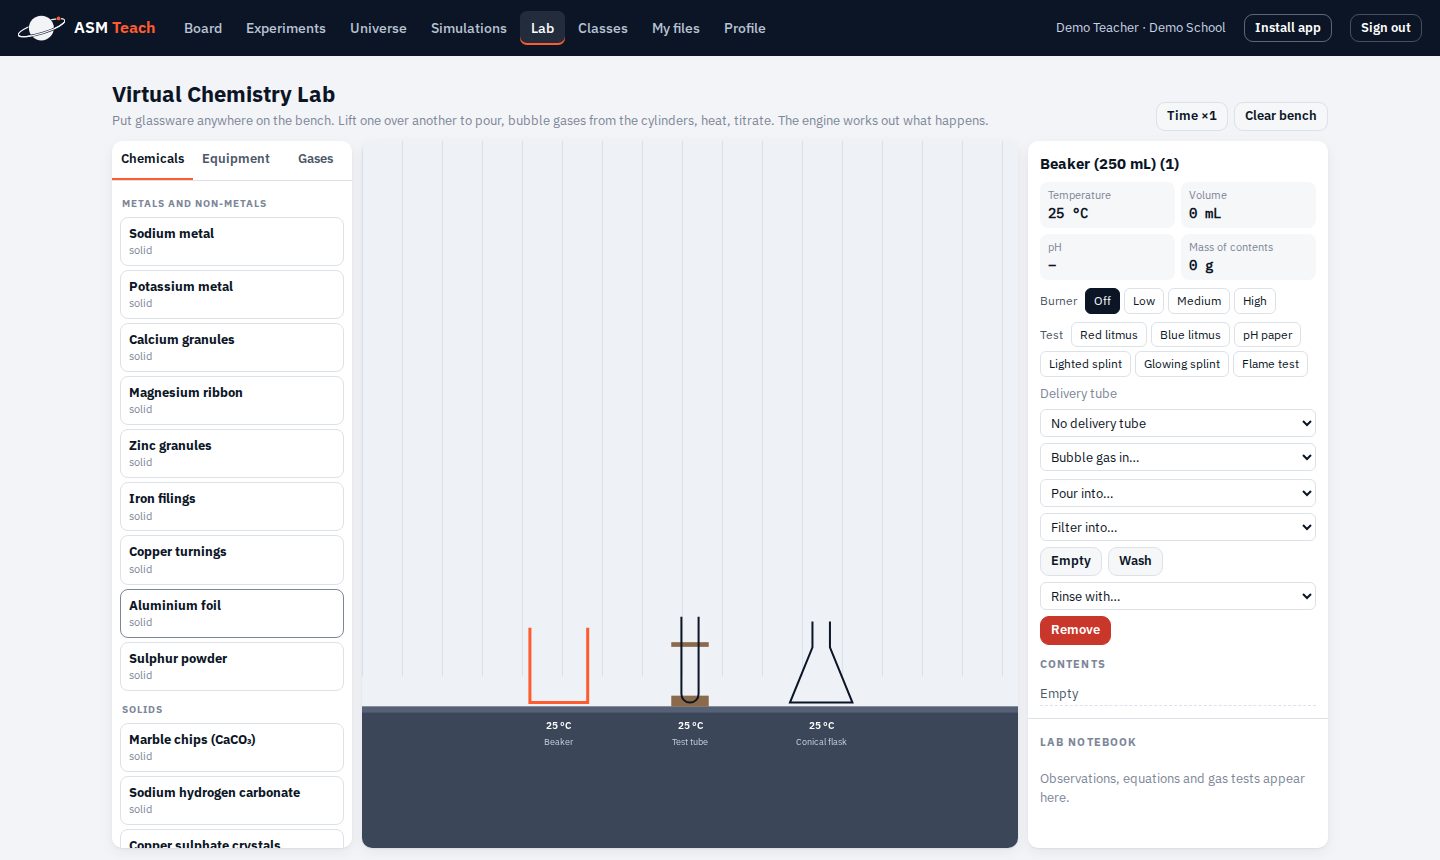The image size is (1440, 860).
Task: Set burner to Off
Action: [1102, 301]
